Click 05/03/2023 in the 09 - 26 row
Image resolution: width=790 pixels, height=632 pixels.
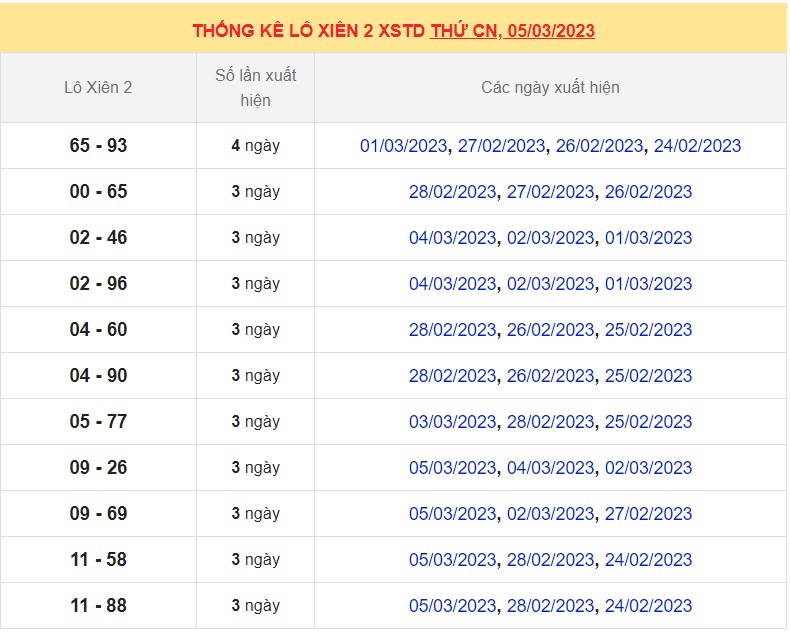pyautogui.click(x=452, y=468)
